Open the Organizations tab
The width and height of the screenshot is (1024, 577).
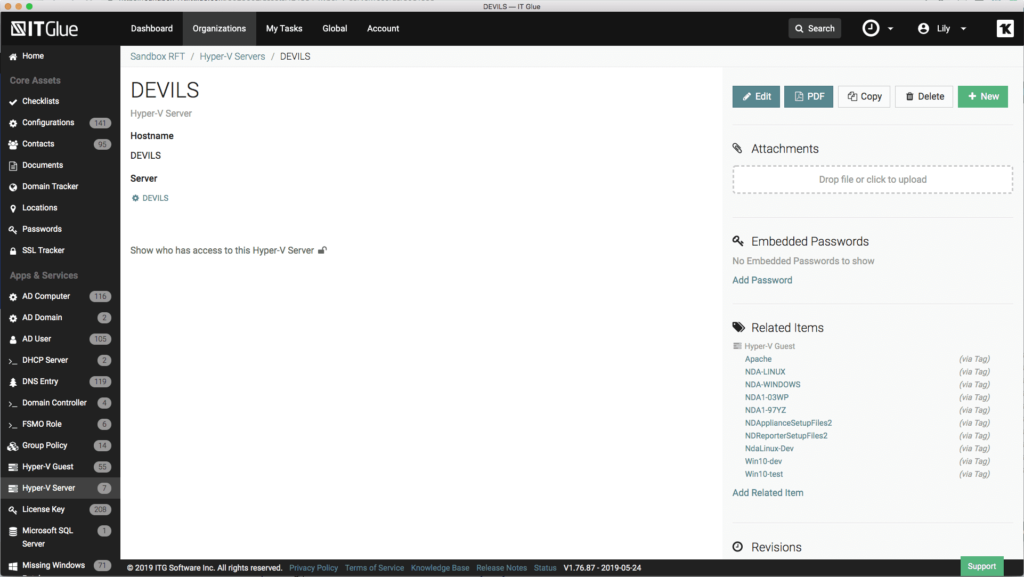point(218,29)
